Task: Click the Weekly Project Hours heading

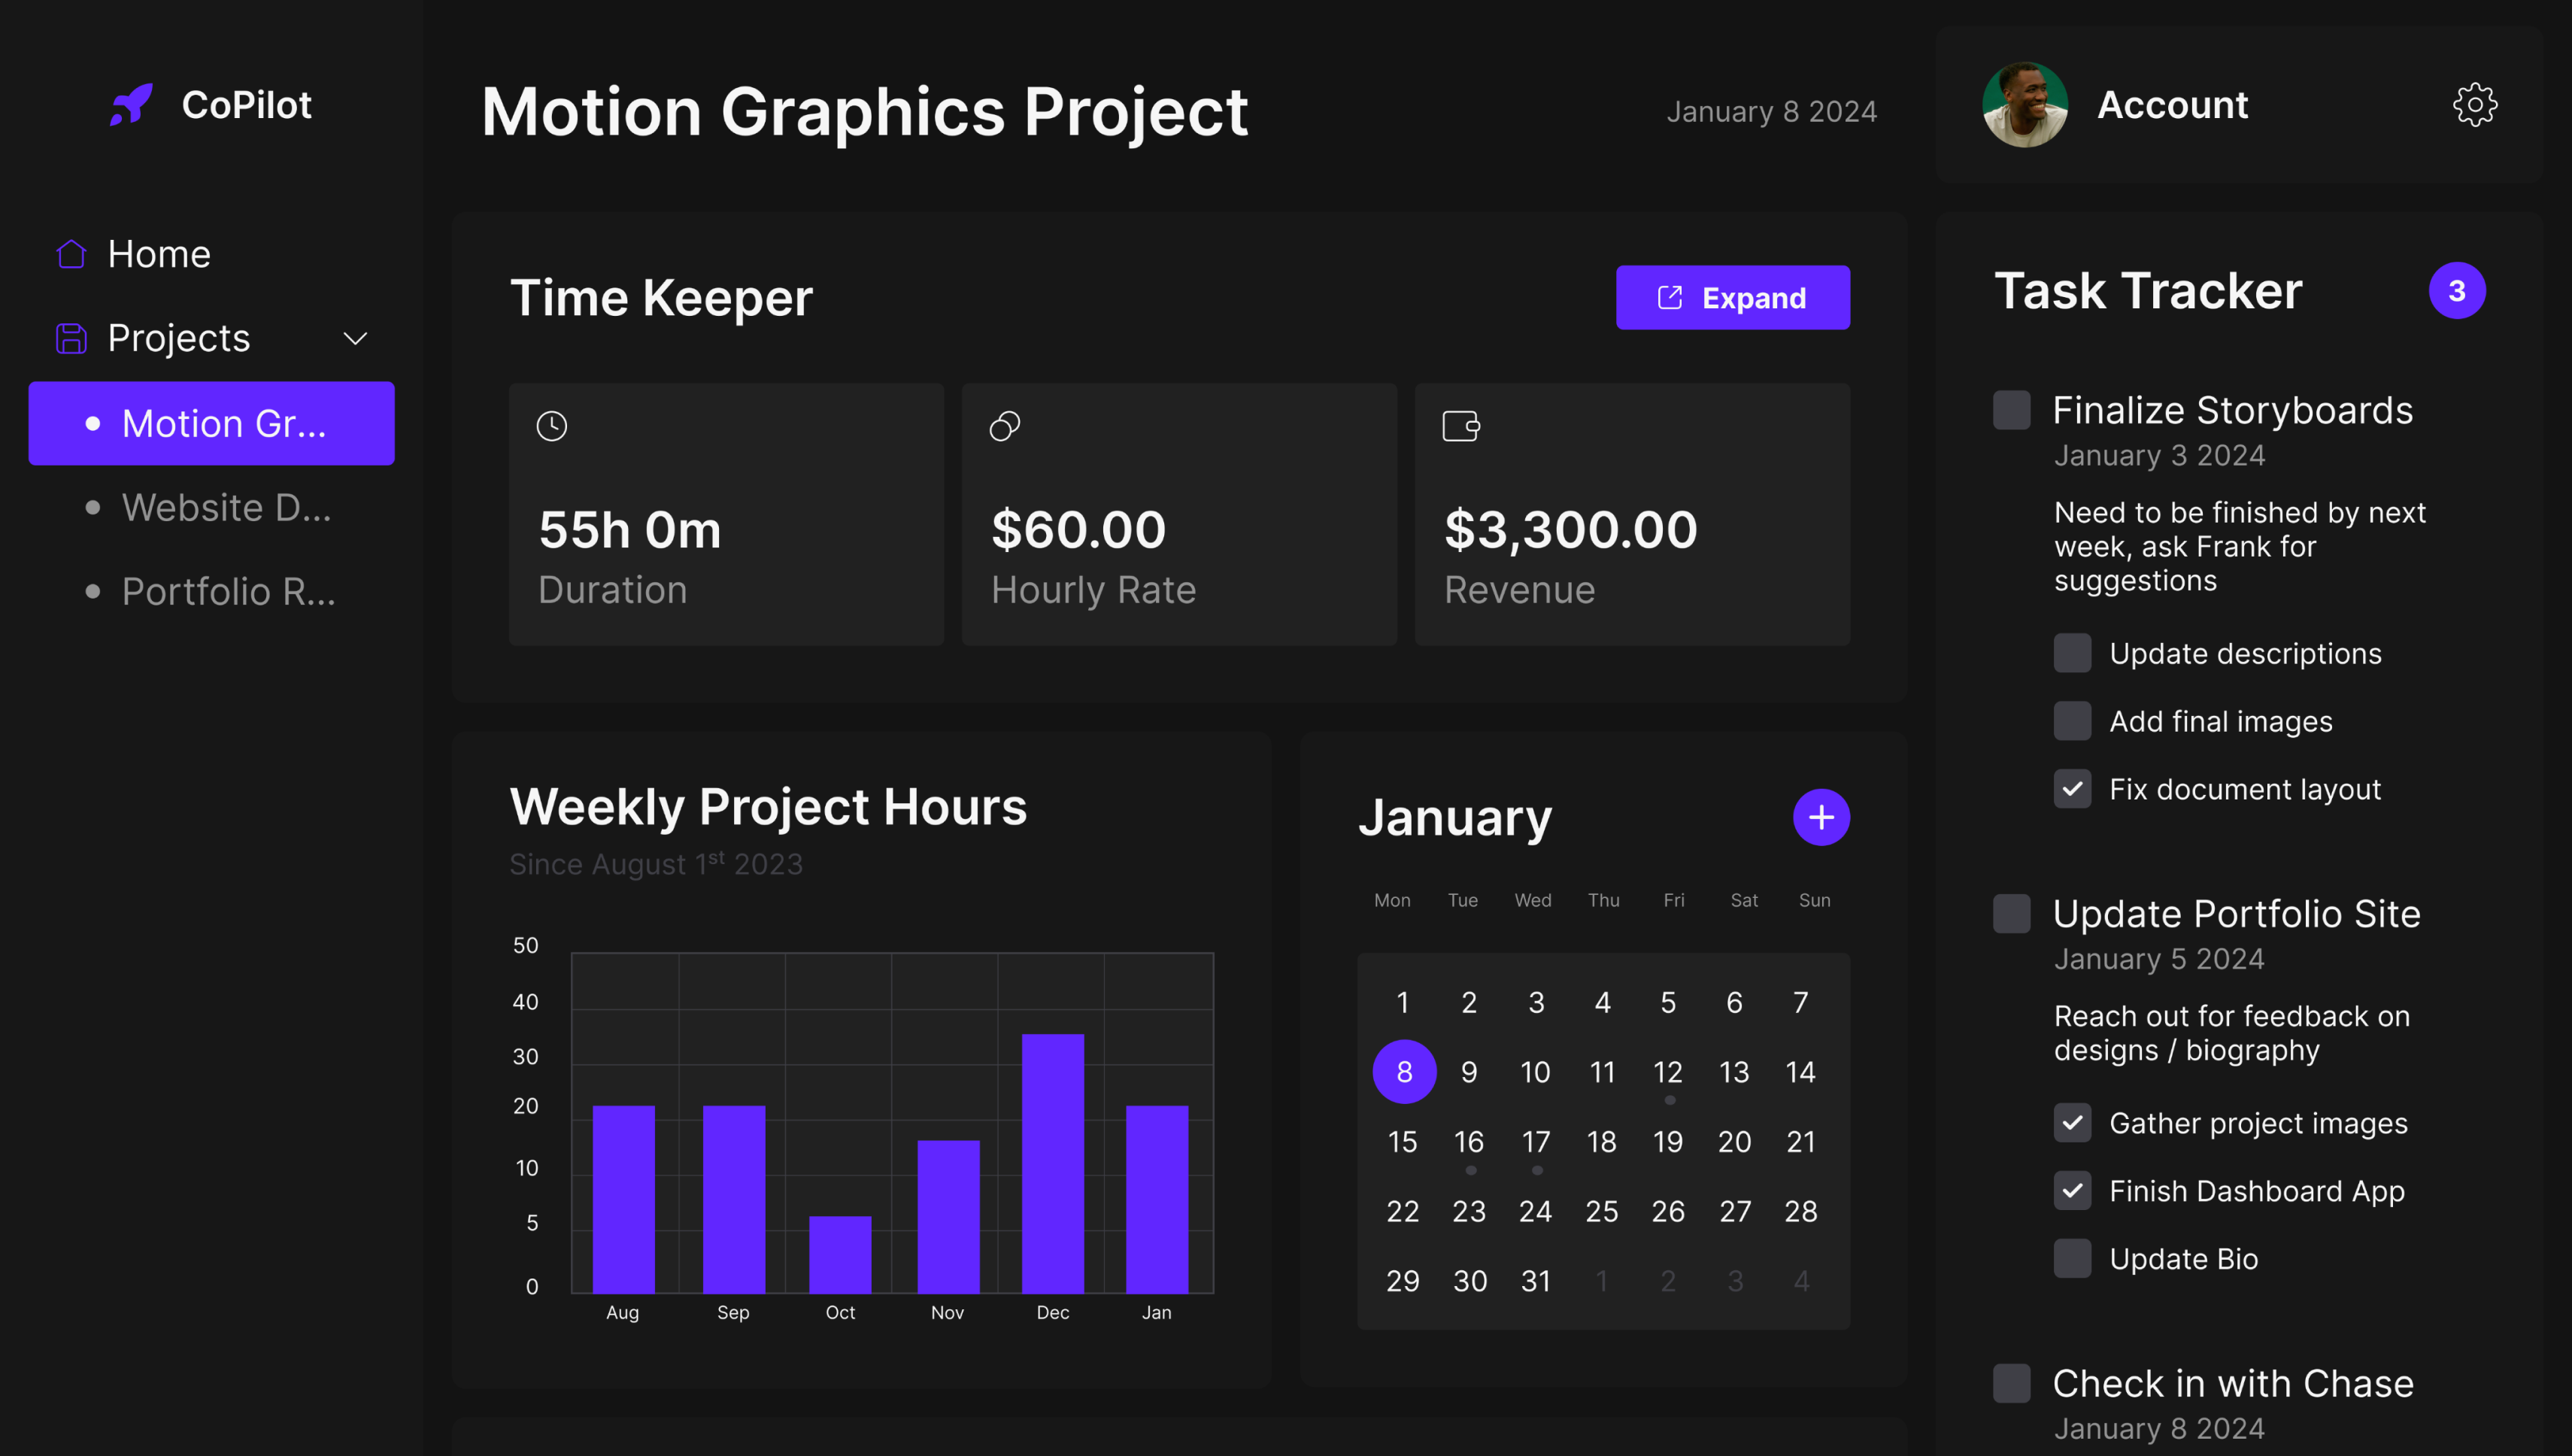Action: pos(768,807)
